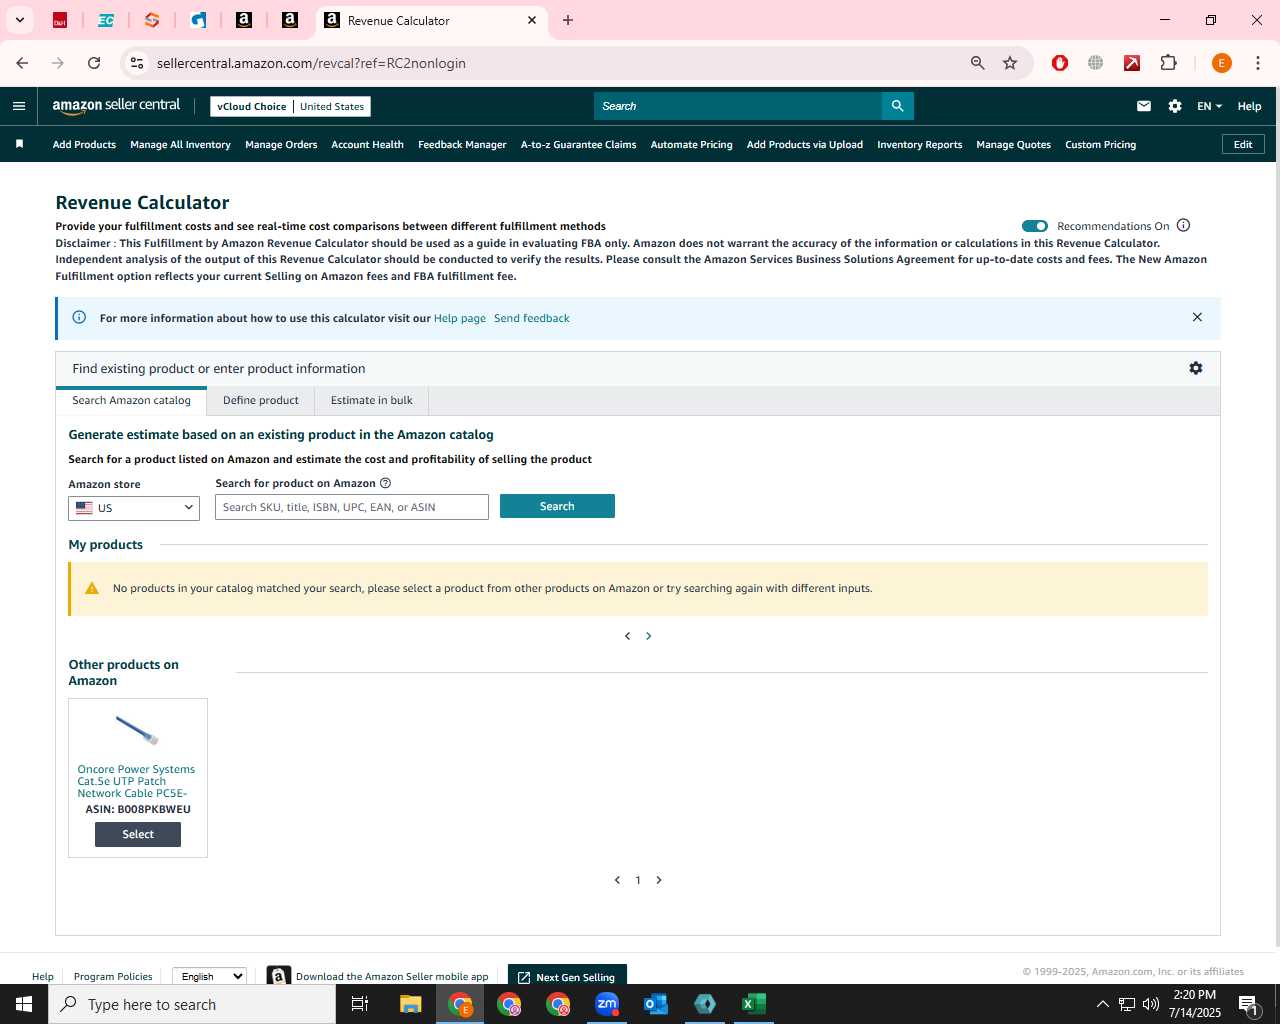
Task: Open English language selector in footer
Action: [210, 976]
